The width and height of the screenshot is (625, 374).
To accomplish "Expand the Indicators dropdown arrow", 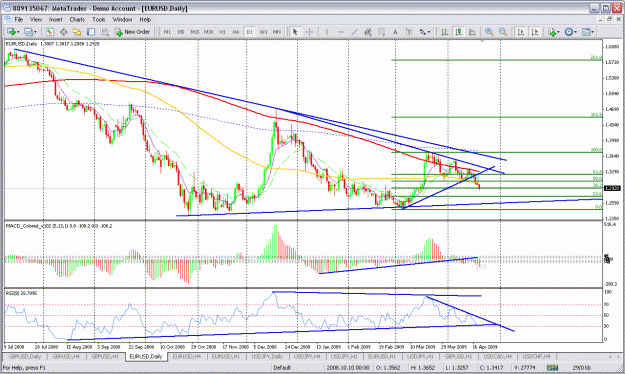I will [x=558, y=32].
